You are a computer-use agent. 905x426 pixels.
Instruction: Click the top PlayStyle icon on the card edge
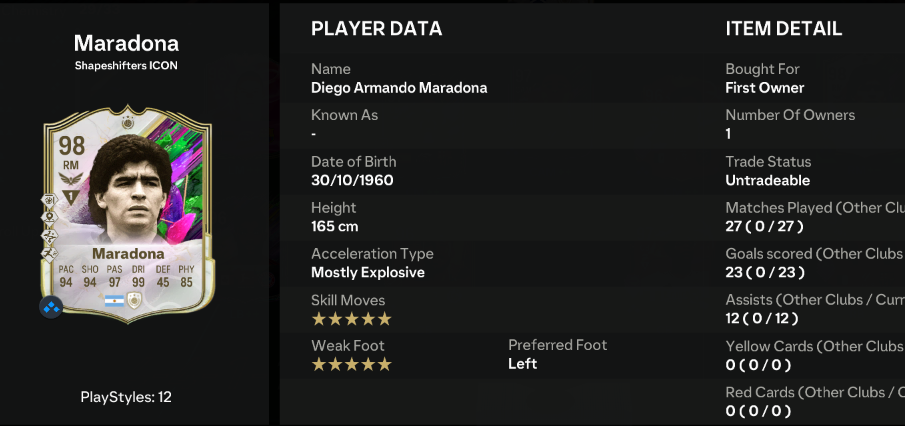[48, 200]
